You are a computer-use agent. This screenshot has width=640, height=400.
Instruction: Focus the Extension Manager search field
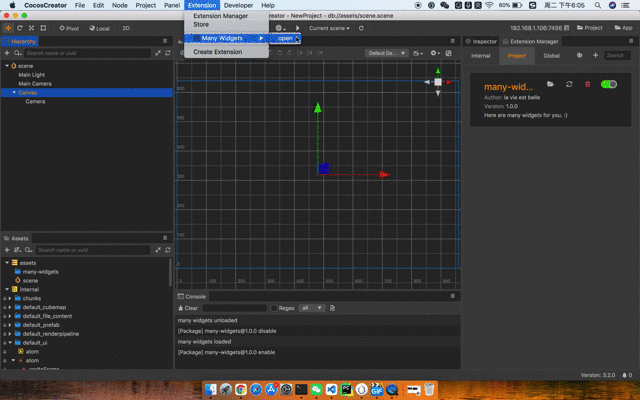[617, 55]
